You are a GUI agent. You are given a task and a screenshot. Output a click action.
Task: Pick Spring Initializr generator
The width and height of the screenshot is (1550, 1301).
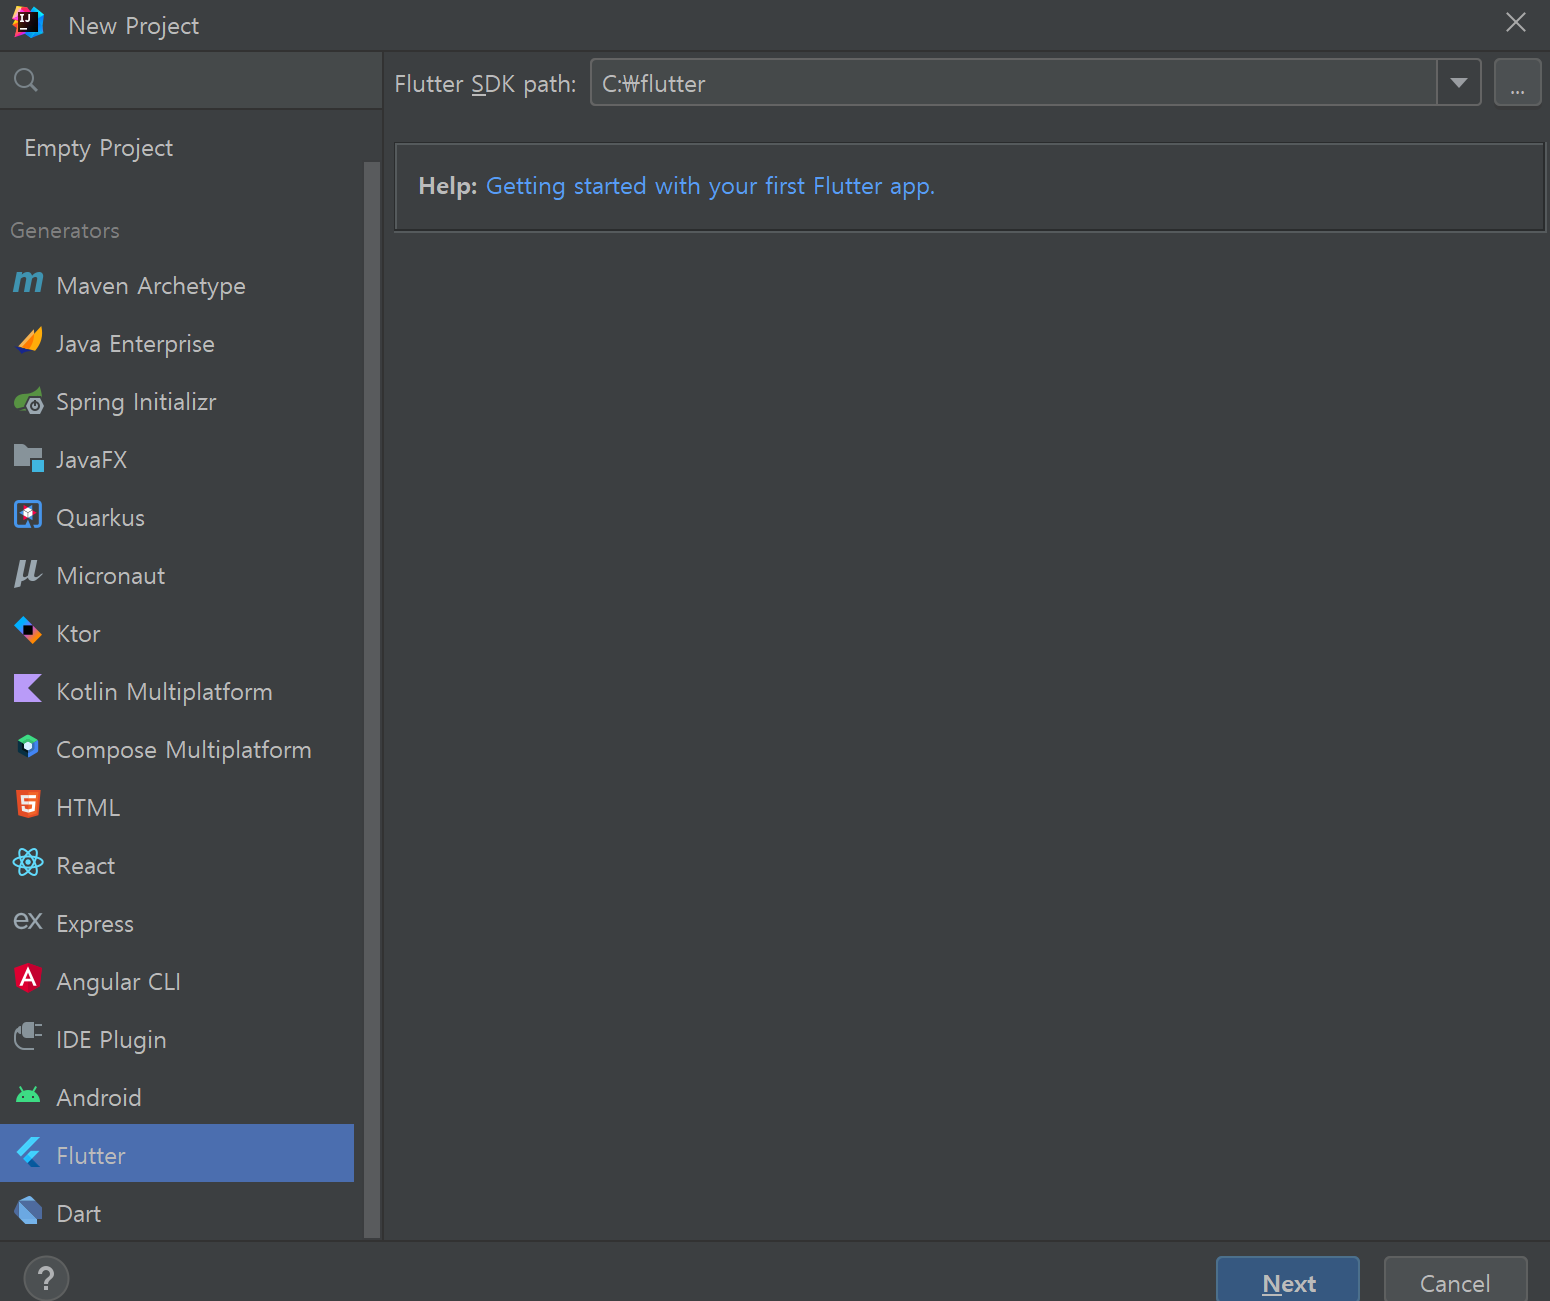click(177, 402)
